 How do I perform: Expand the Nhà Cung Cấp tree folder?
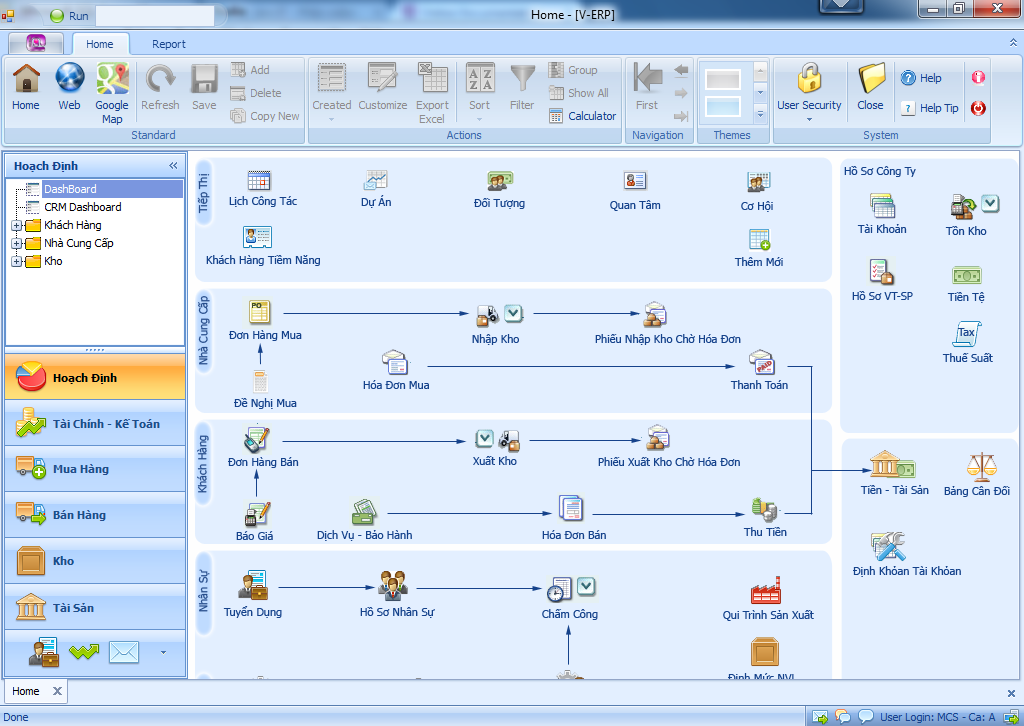(x=17, y=244)
